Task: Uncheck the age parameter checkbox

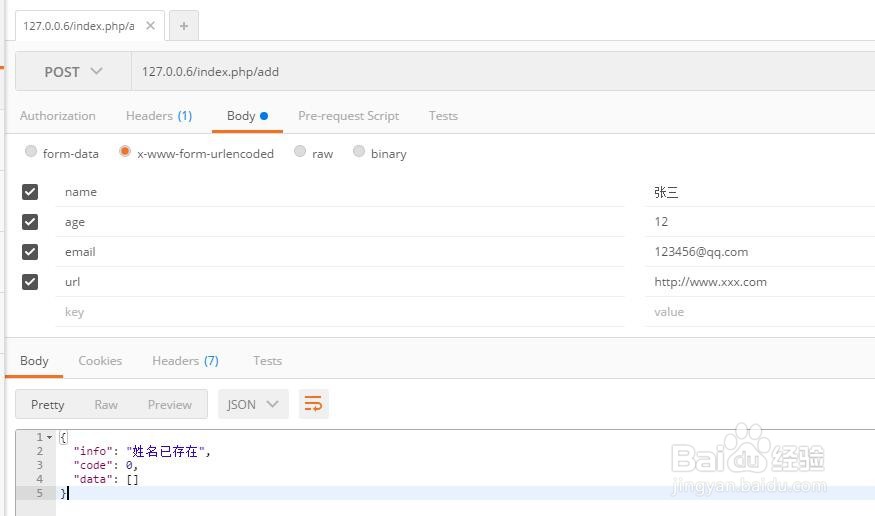Action: tap(30, 222)
